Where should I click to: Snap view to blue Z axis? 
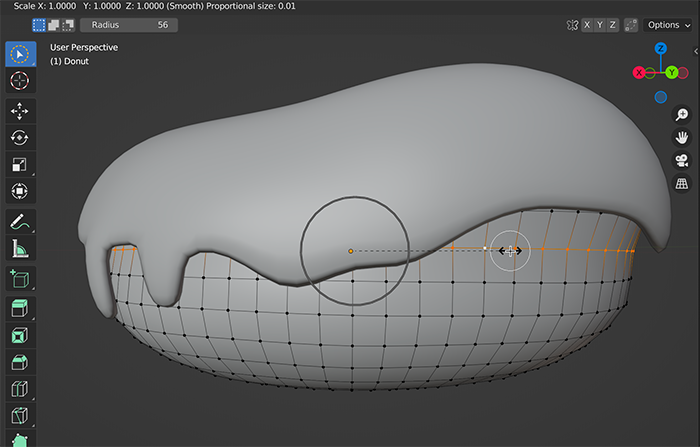[661, 48]
